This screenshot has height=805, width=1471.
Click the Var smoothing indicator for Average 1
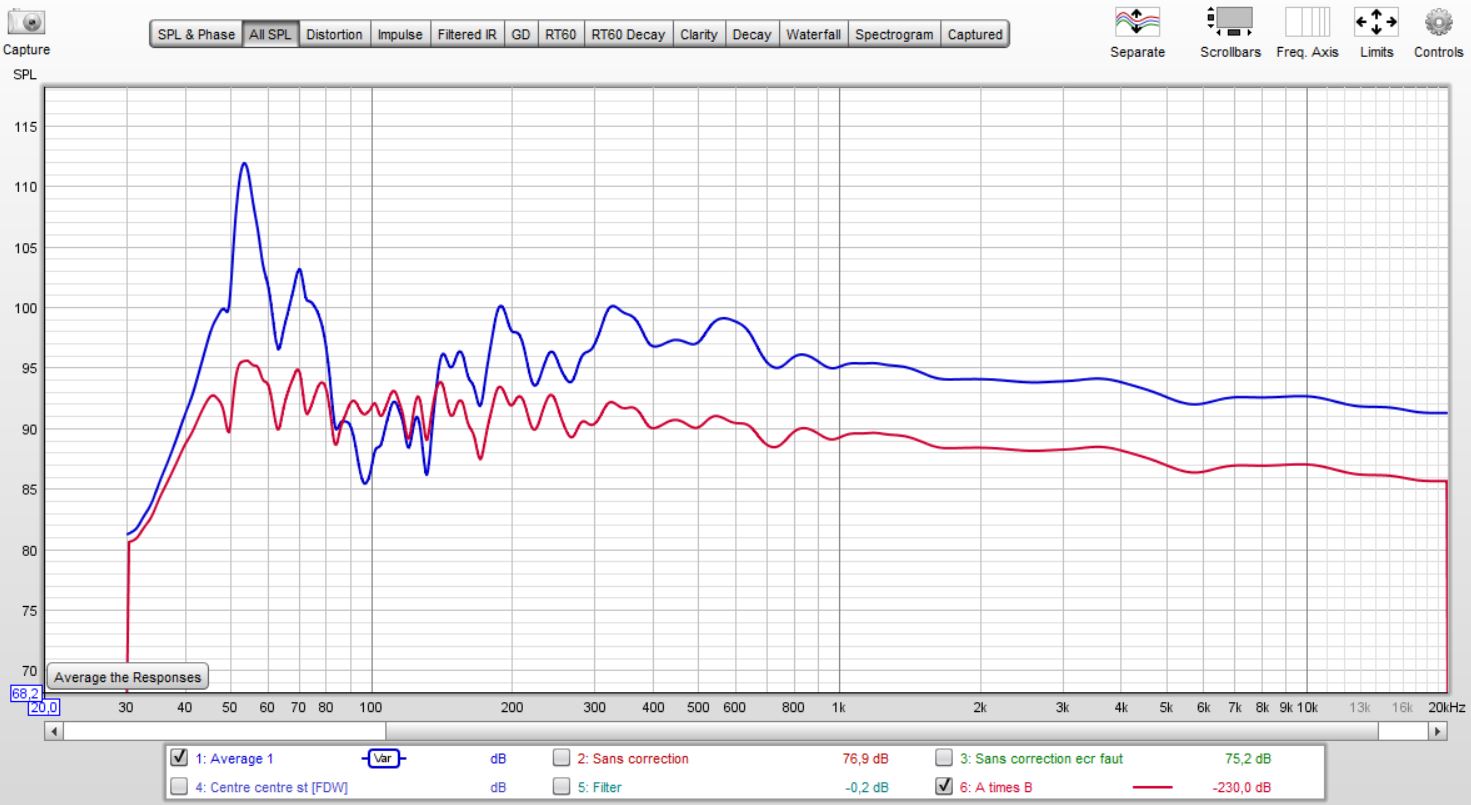coord(385,759)
